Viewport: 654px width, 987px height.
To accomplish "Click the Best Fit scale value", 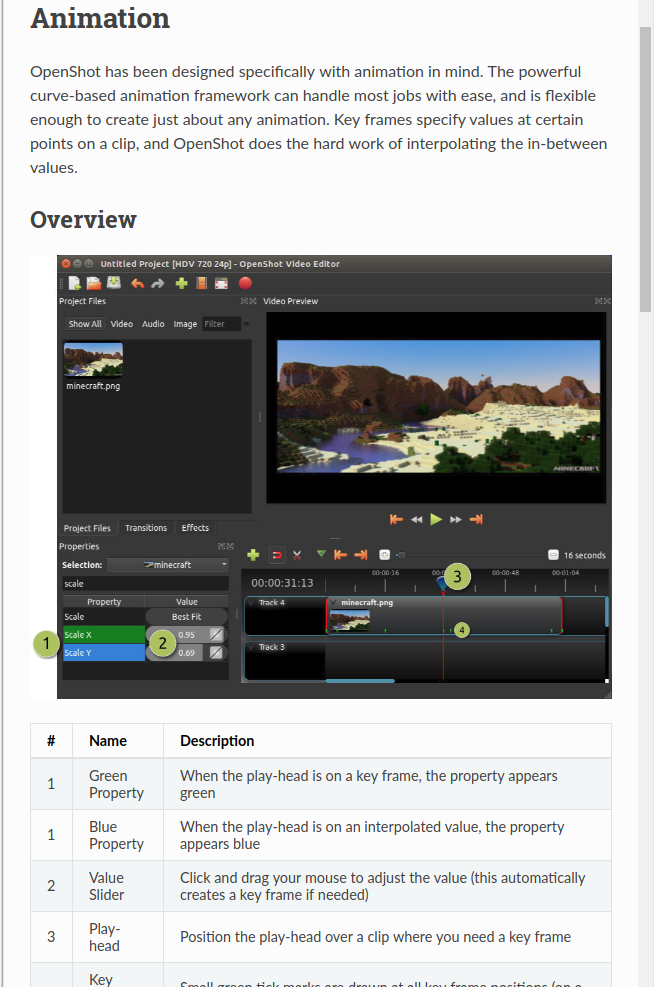I will coord(186,617).
